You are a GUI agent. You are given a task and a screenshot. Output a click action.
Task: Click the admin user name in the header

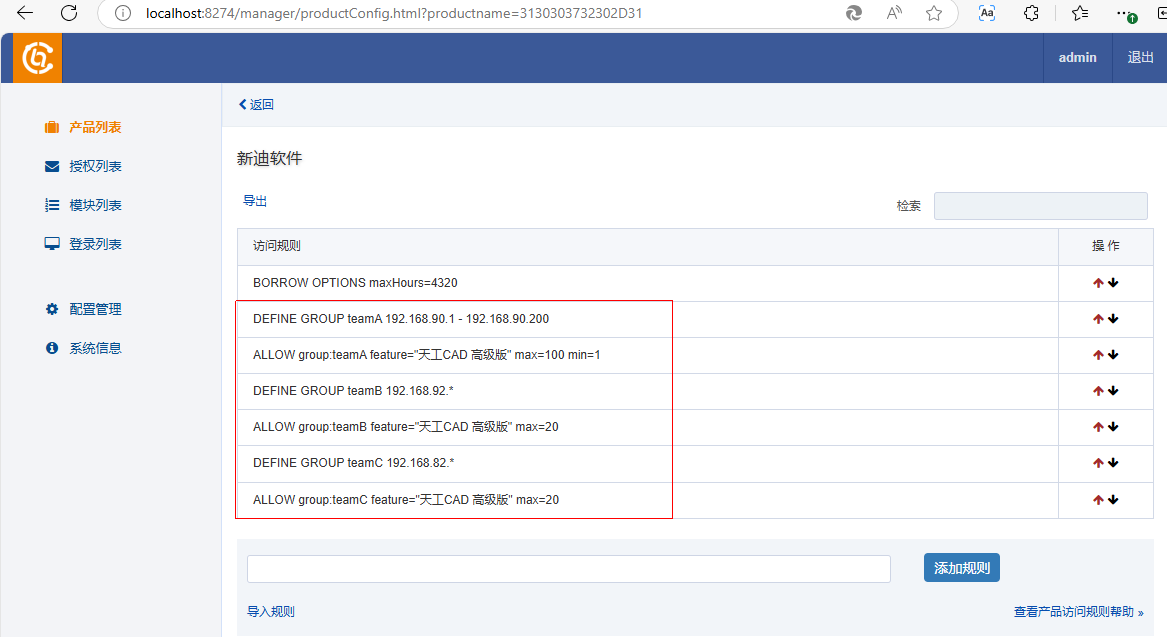click(x=1078, y=57)
